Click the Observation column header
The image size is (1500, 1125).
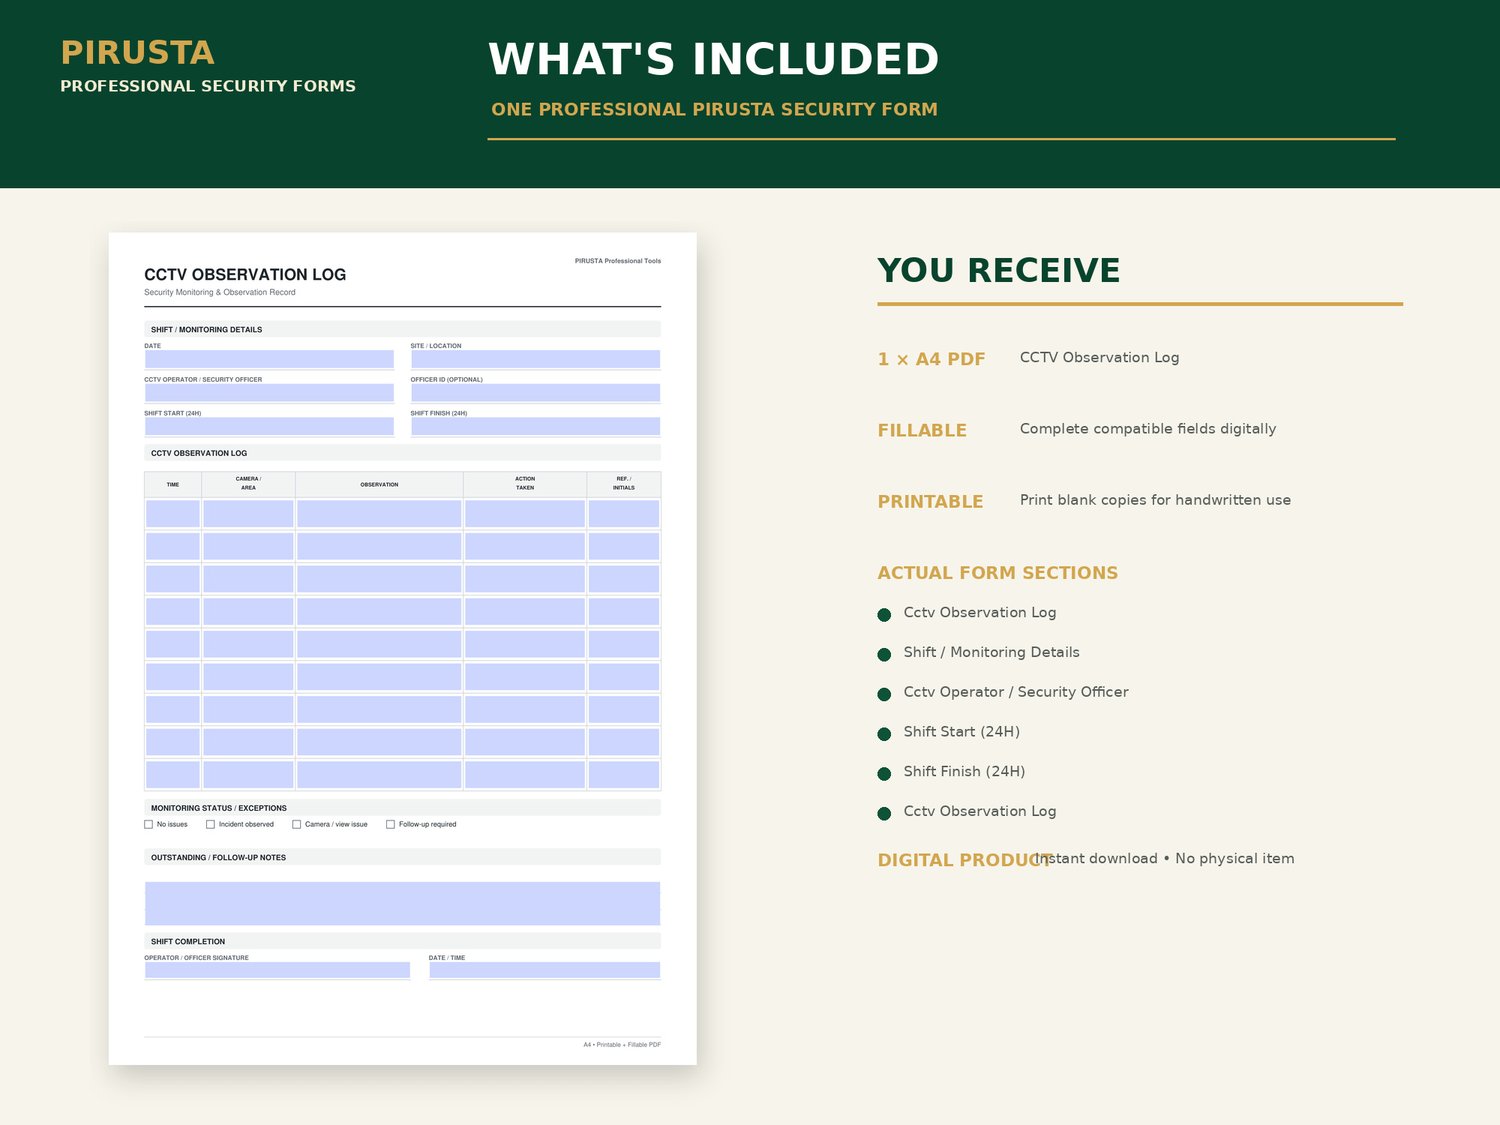(379, 485)
